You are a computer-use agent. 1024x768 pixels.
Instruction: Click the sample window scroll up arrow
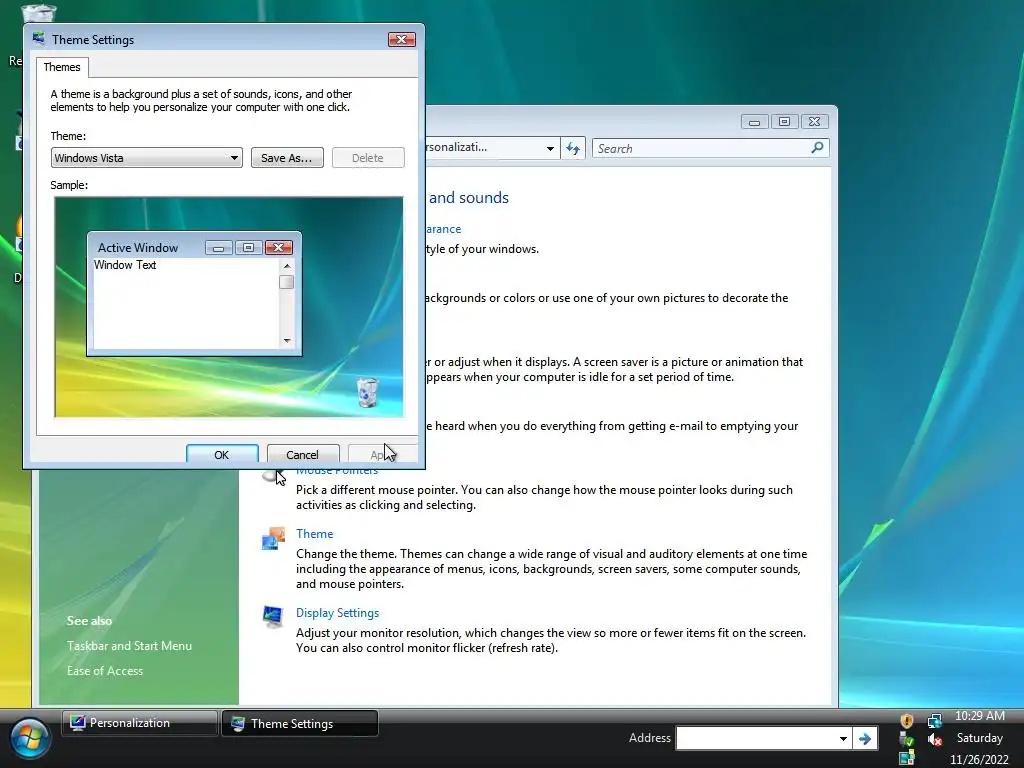pyautogui.click(x=287, y=266)
